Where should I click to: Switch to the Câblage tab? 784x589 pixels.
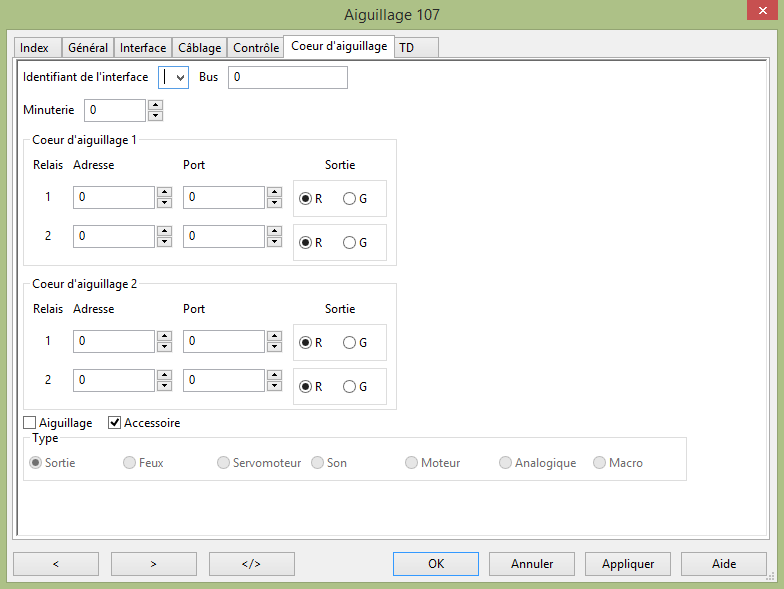(x=199, y=48)
